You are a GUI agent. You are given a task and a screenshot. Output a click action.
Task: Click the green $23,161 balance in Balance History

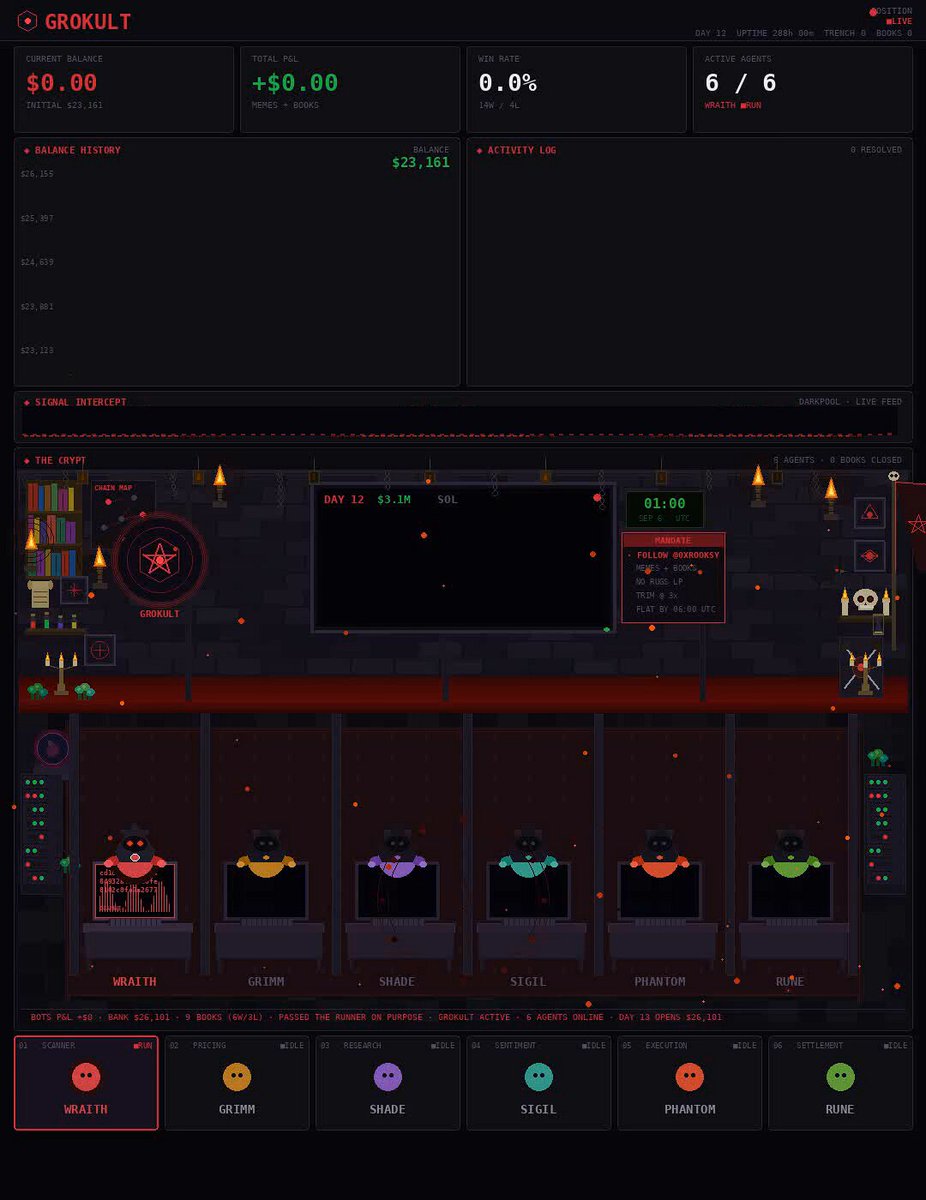click(x=421, y=162)
